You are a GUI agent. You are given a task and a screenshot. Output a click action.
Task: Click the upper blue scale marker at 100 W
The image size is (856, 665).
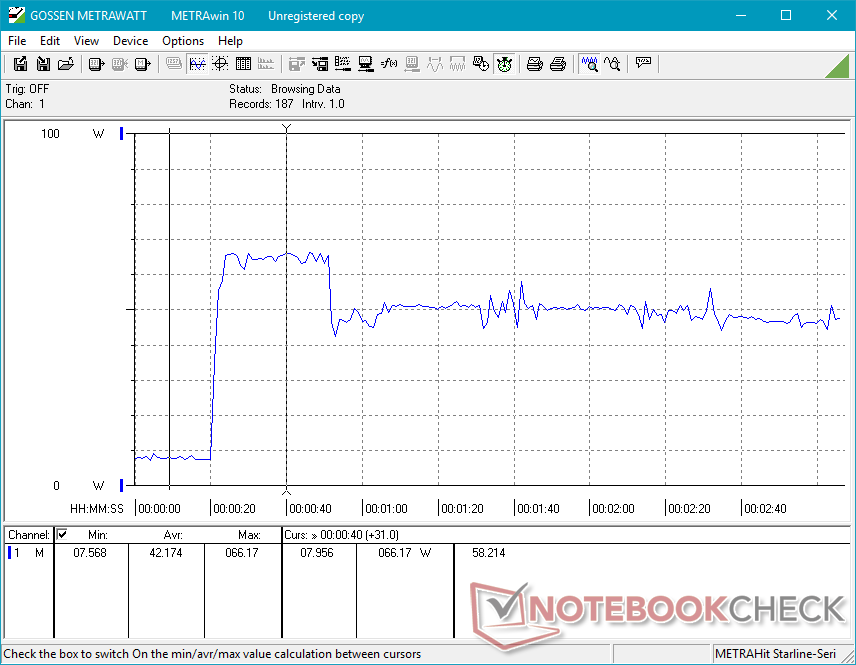[x=122, y=134]
